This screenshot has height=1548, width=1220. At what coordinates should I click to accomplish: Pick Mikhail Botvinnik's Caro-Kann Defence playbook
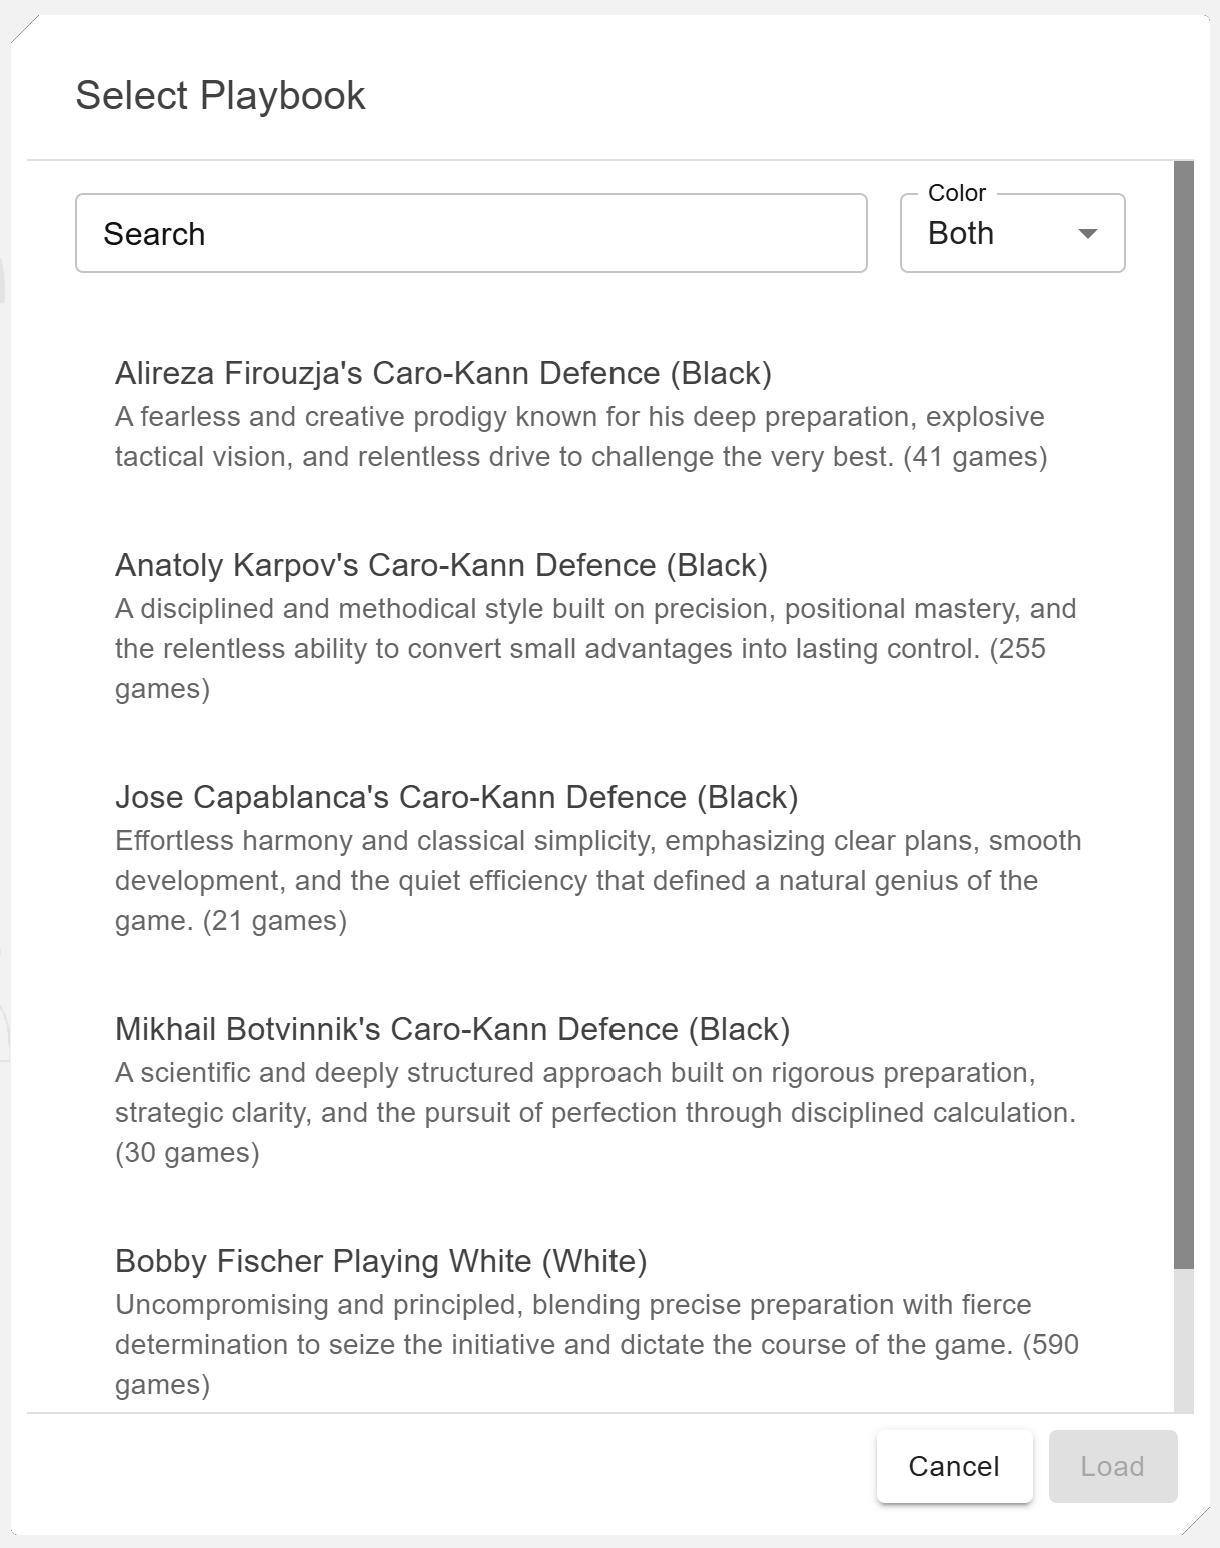pos(452,1029)
